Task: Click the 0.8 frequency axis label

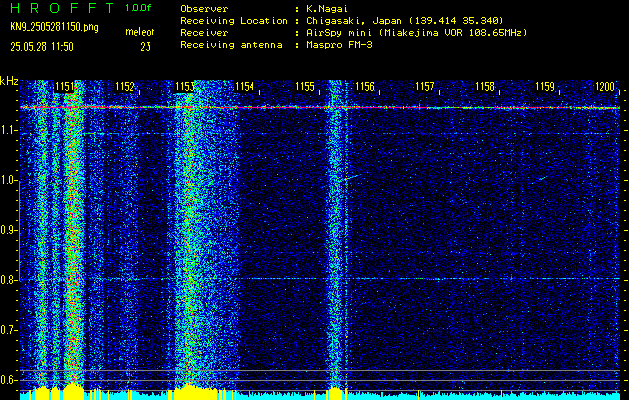Action: [9, 280]
